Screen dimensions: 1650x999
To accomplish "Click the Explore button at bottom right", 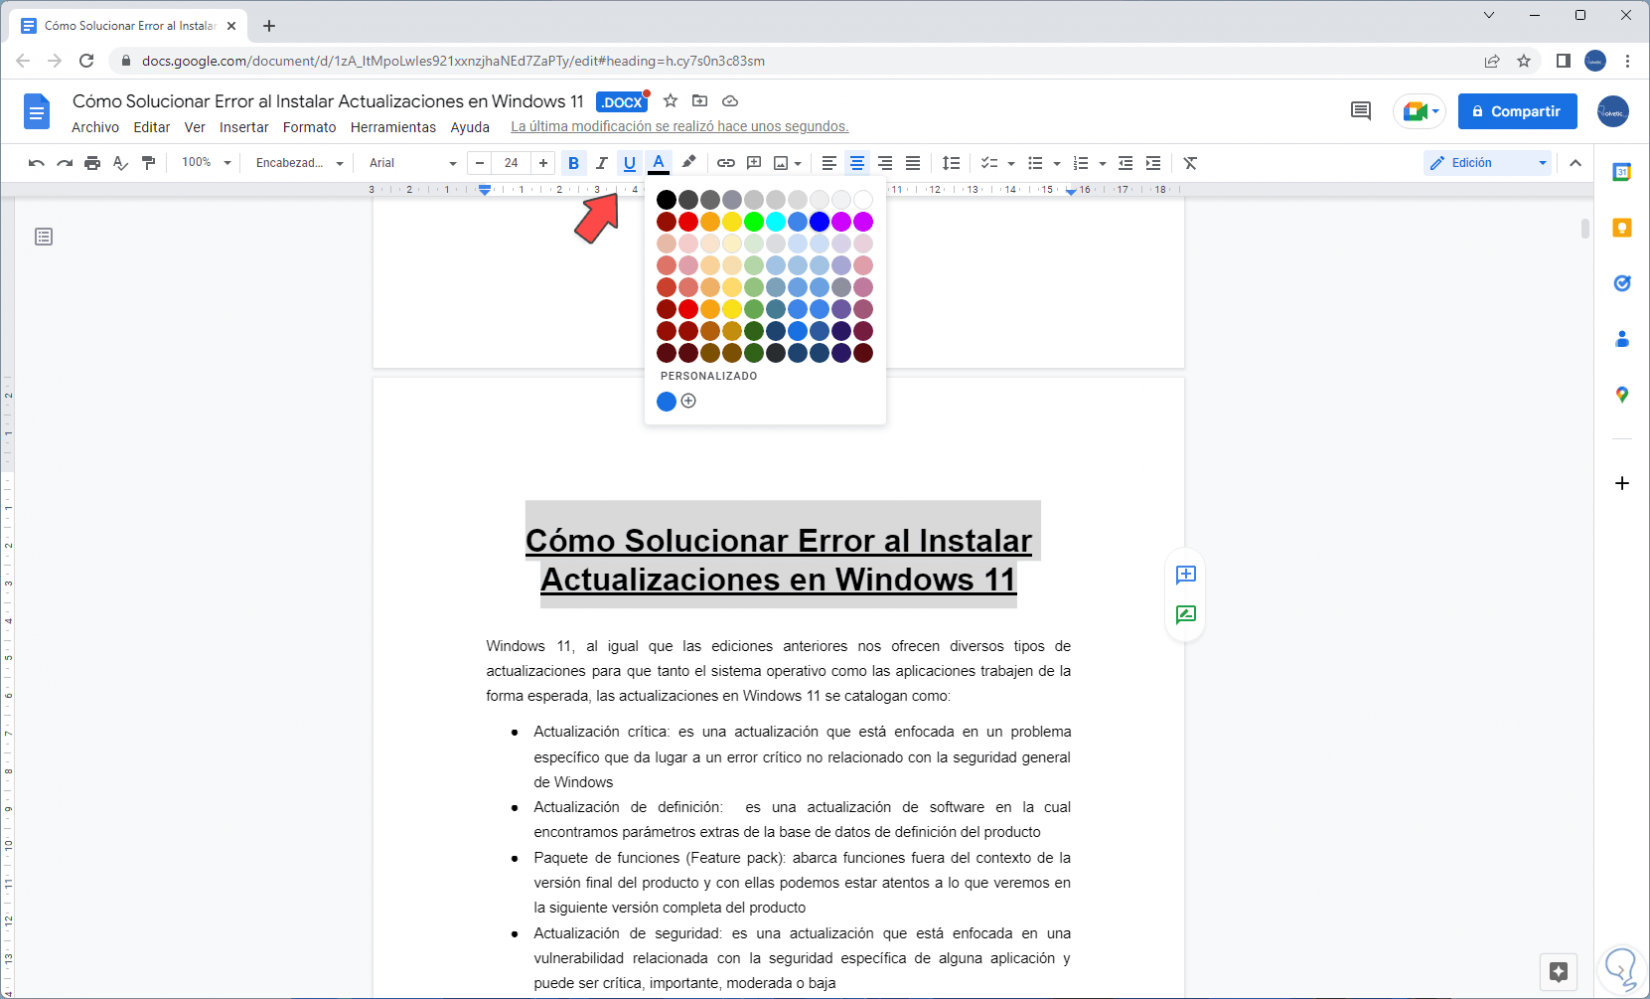I will pos(1558,971).
